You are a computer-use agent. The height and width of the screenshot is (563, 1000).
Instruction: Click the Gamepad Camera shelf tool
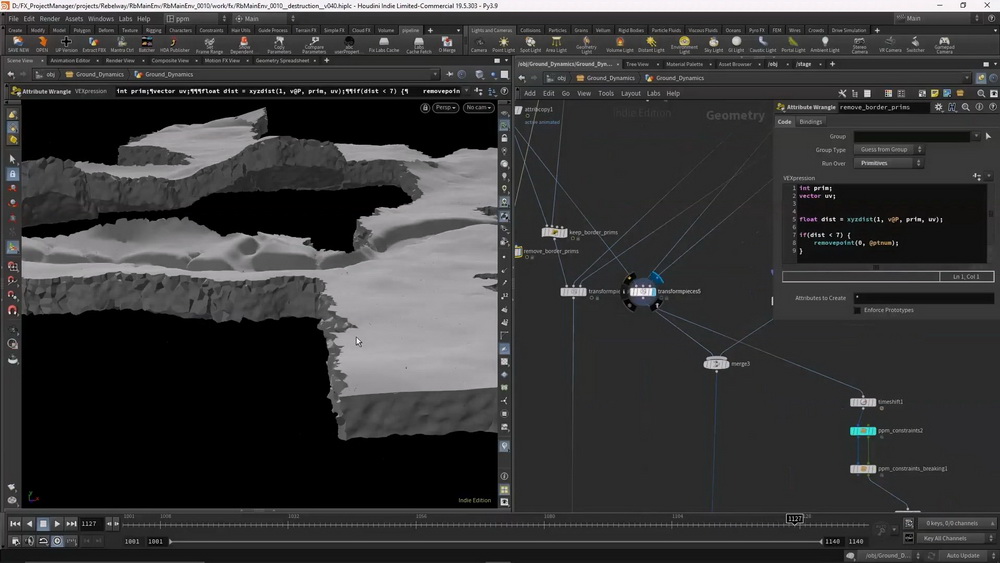[x=944, y=45]
